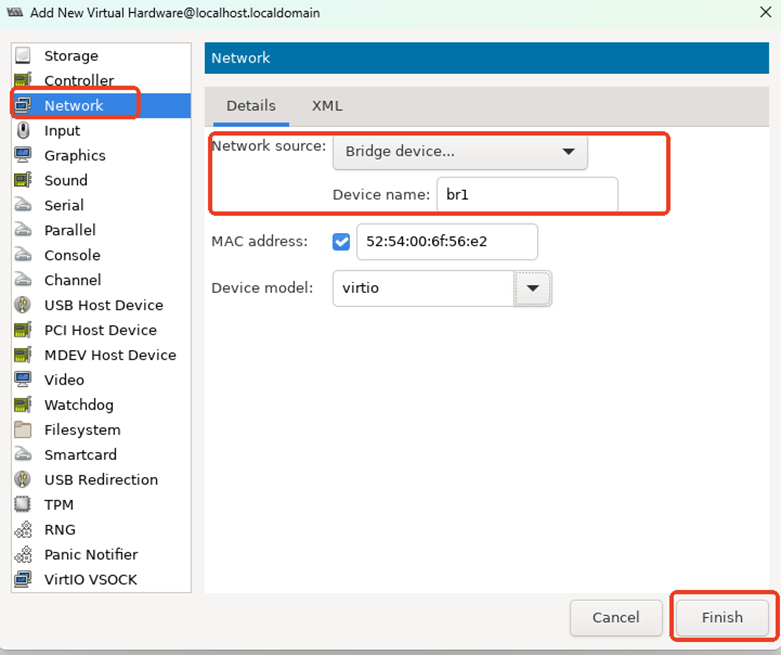The image size is (781, 655).
Task: Click the virtio device model entry
Action: [423, 288]
